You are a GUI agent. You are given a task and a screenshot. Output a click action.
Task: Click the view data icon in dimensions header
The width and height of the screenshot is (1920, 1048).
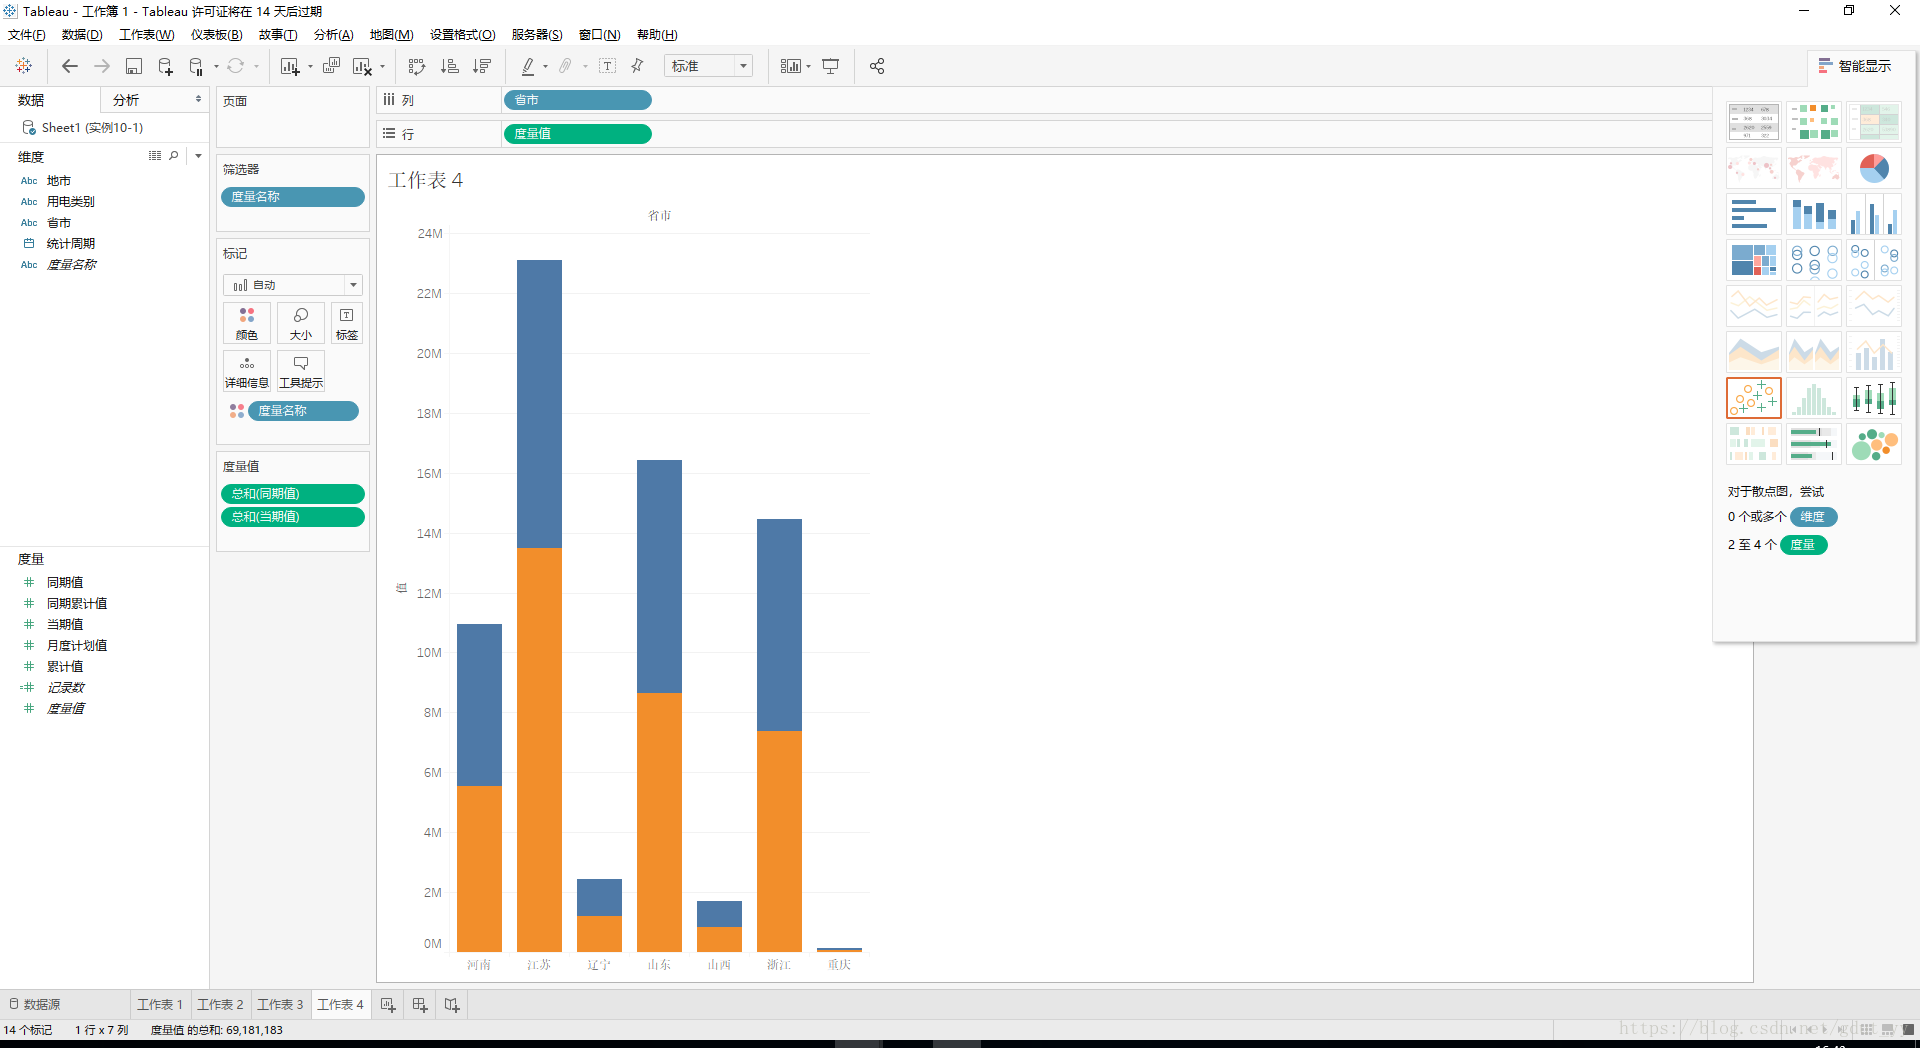[155, 156]
